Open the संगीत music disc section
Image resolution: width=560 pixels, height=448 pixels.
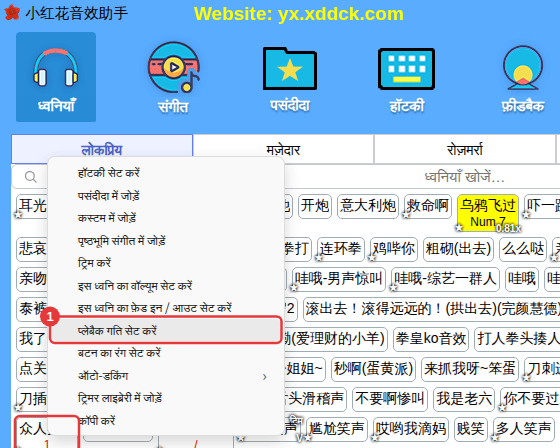pos(174,77)
